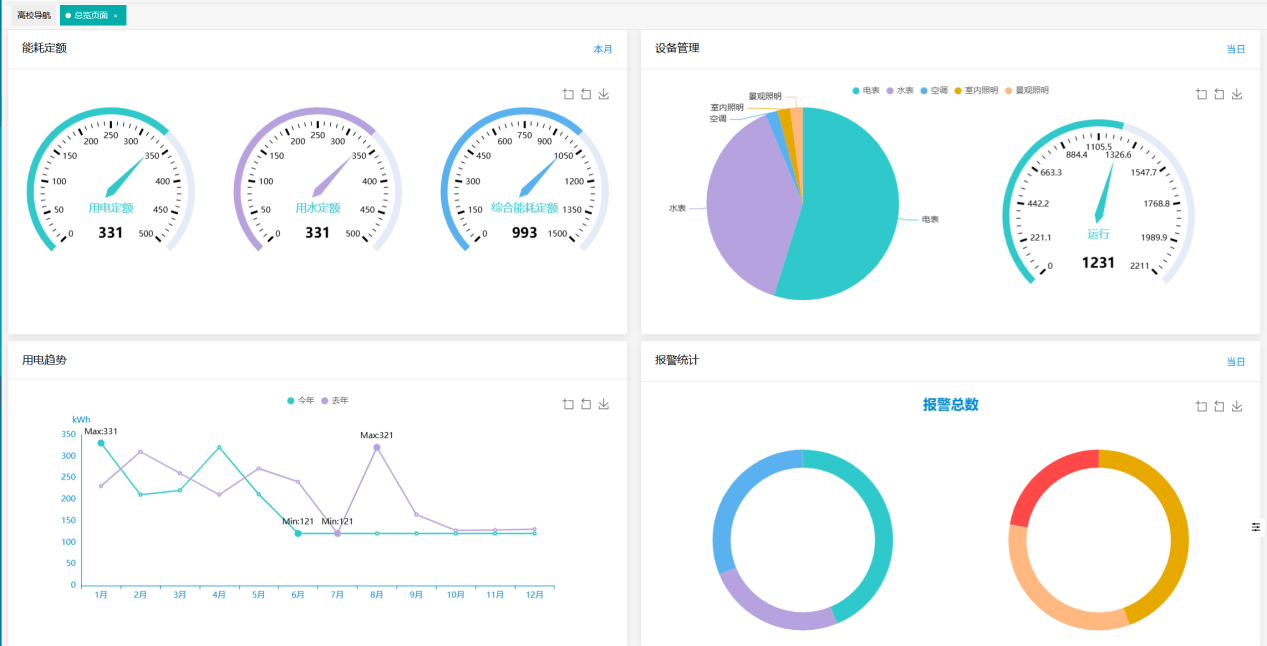
Task: Click zoom reset icon in 设备管理 panel
Action: [1220, 94]
